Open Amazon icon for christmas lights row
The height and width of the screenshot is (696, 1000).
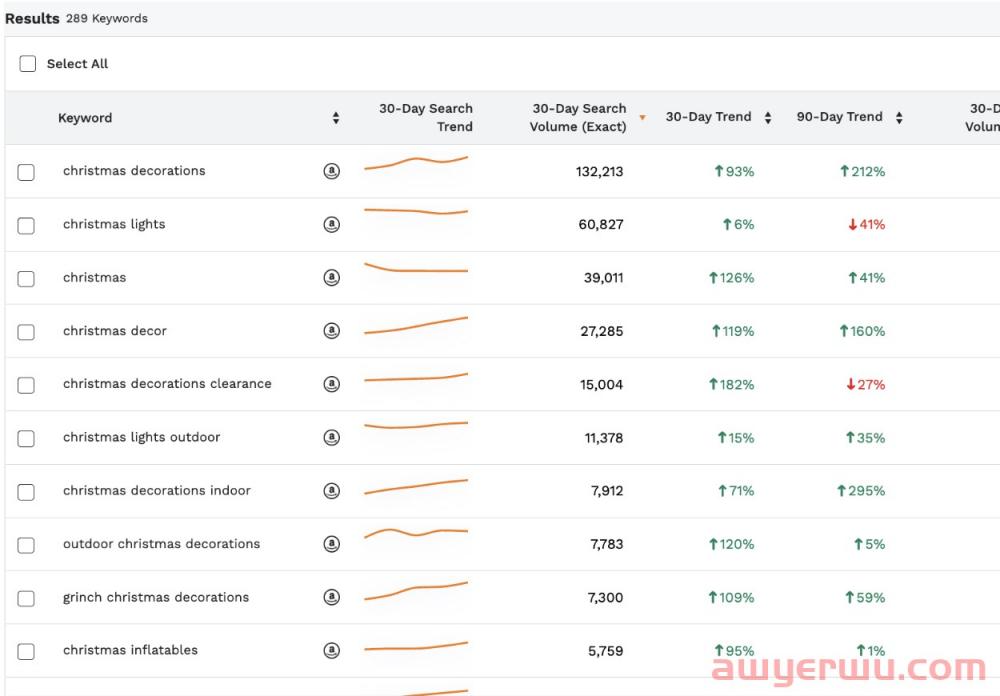[332, 225]
